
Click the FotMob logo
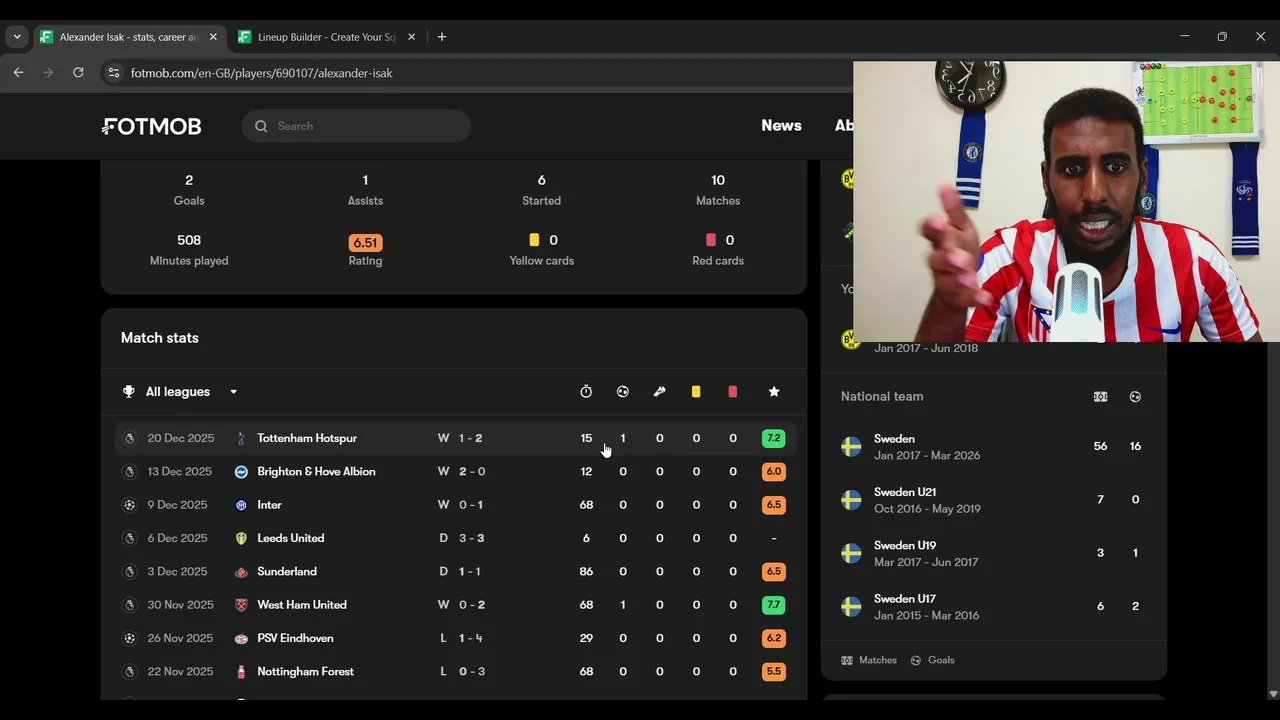point(152,126)
